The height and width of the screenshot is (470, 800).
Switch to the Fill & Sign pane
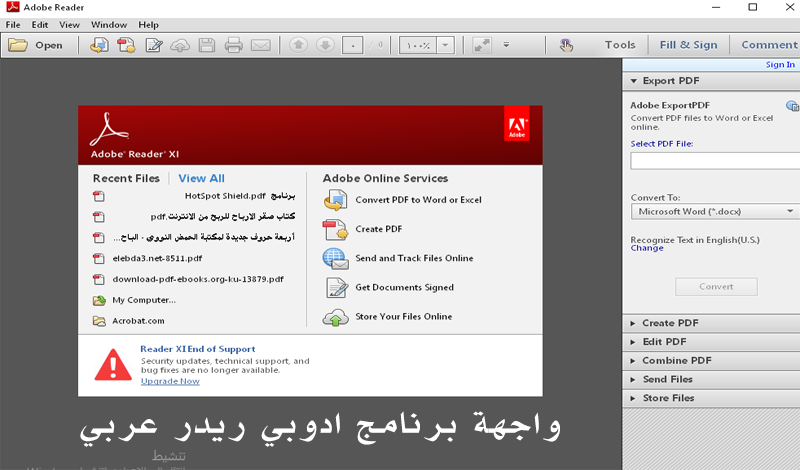(x=688, y=45)
